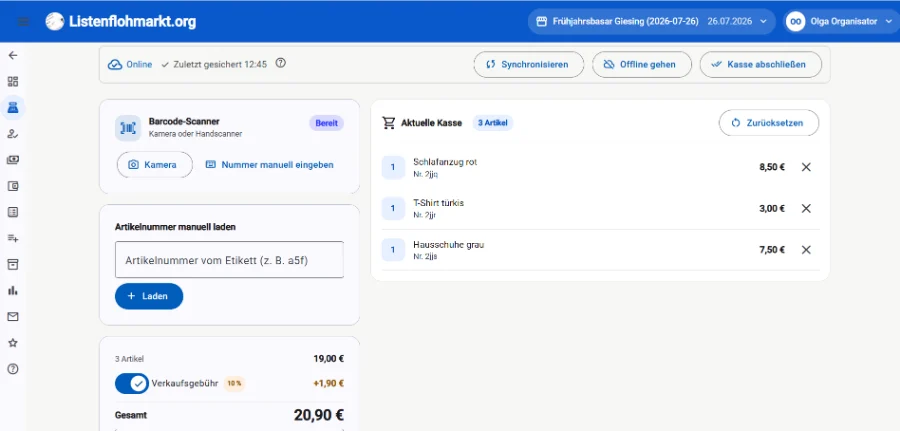Viewport: 900px width, 431px height.
Task: Click the Schlafanzug rot item name
Action: pyautogui.click(x=445, y=162)
